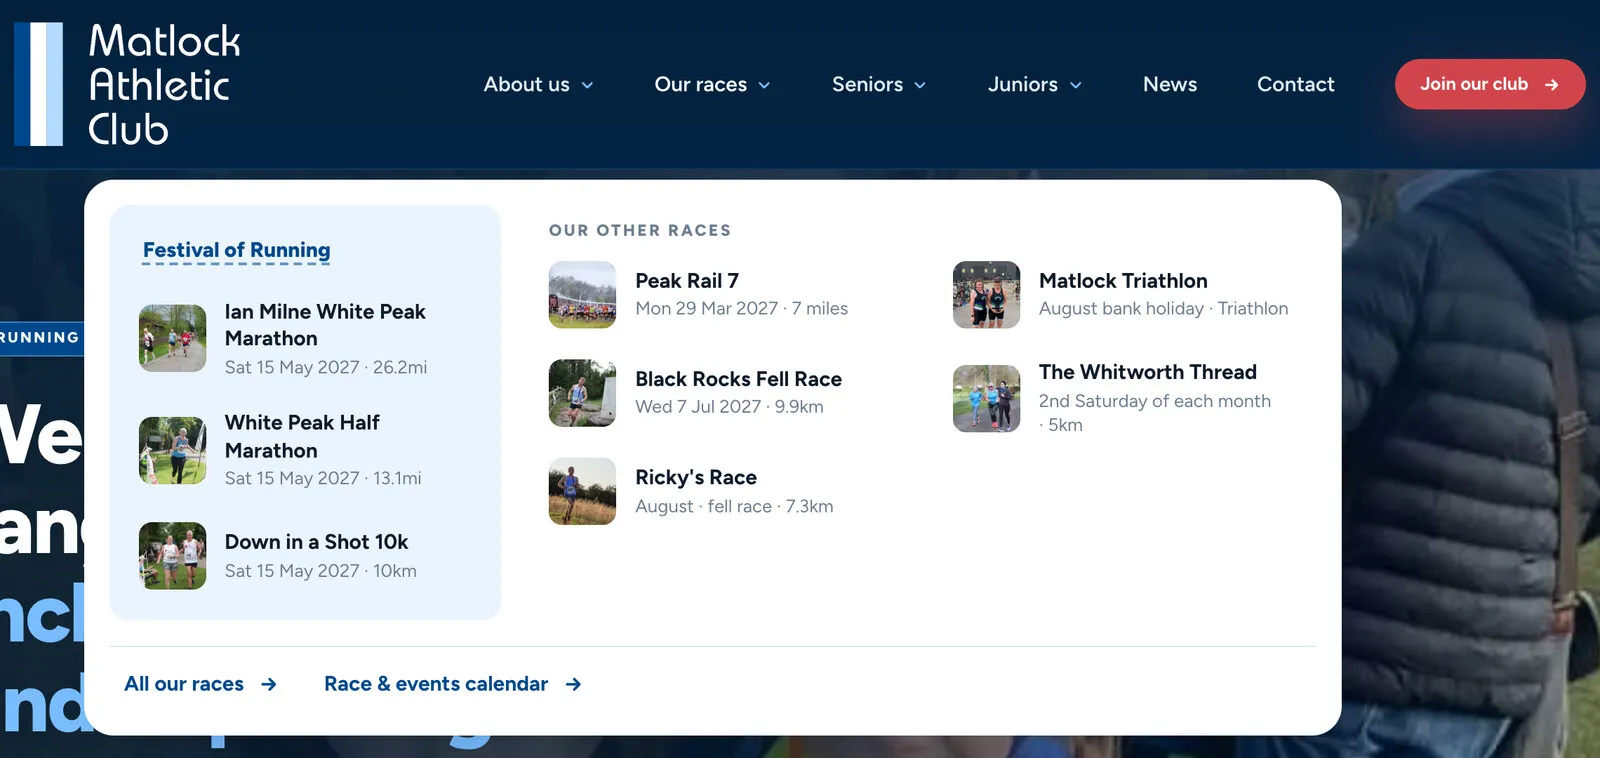
Task: Select the Ian Milne White Peak Marathon title
Action: [325, 325]
